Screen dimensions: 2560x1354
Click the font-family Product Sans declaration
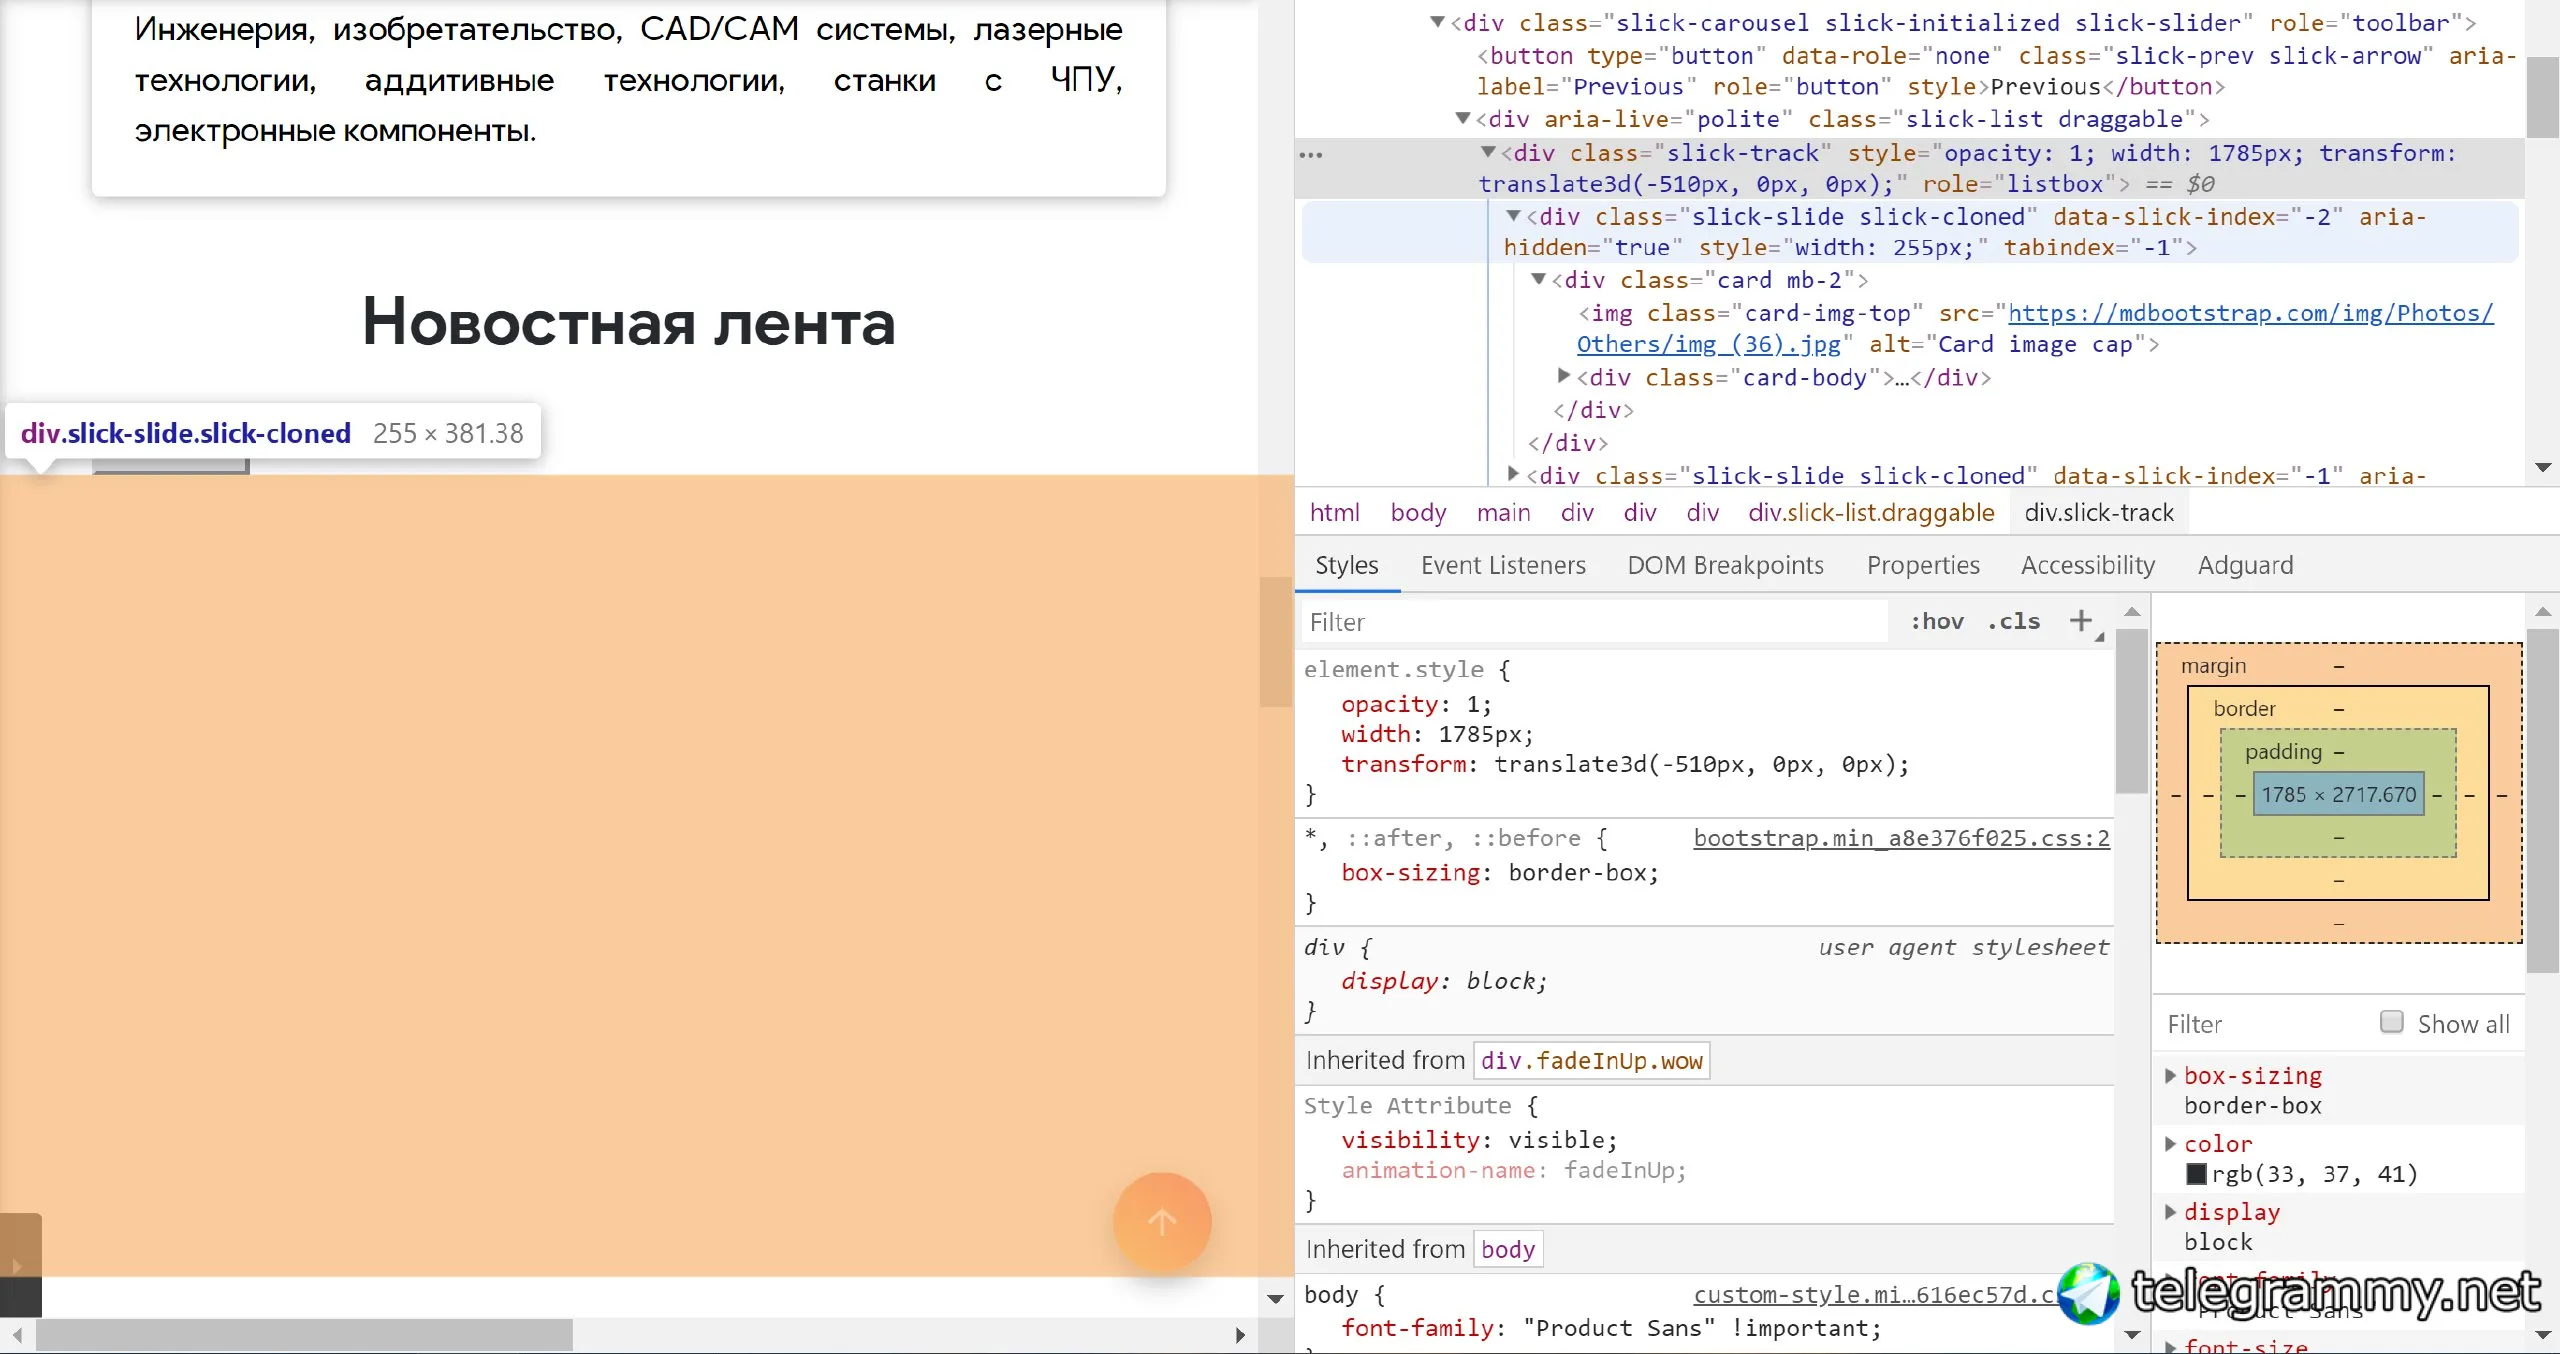(x=1611, y=1328)
